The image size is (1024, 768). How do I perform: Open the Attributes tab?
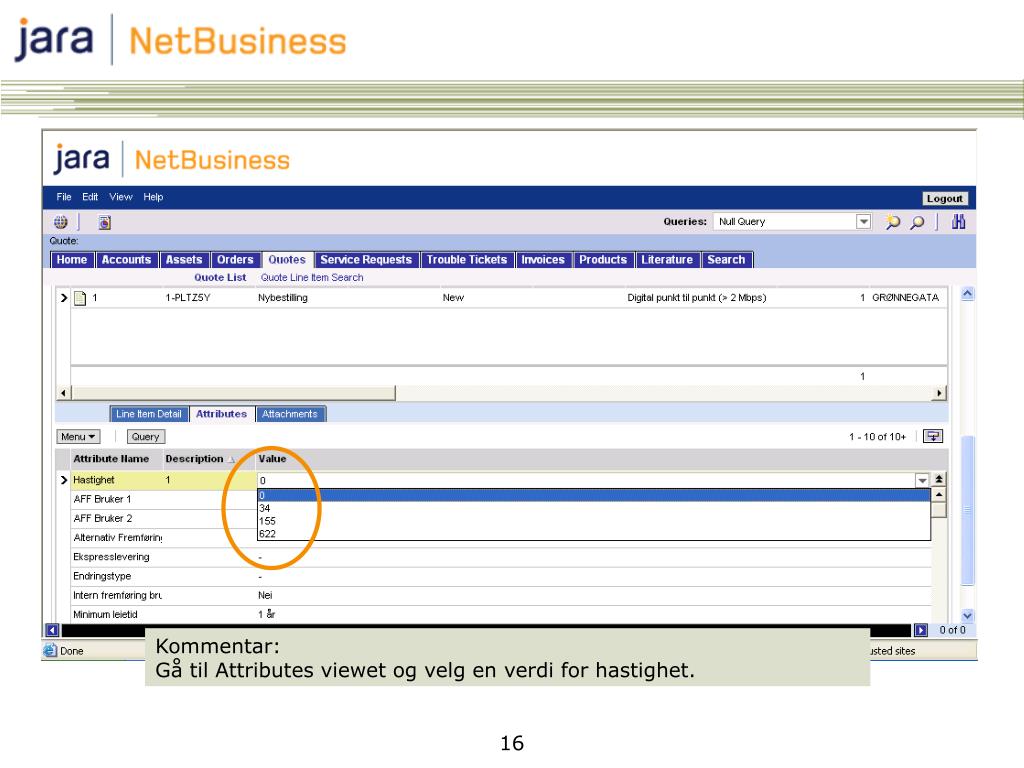pos(221,414)
